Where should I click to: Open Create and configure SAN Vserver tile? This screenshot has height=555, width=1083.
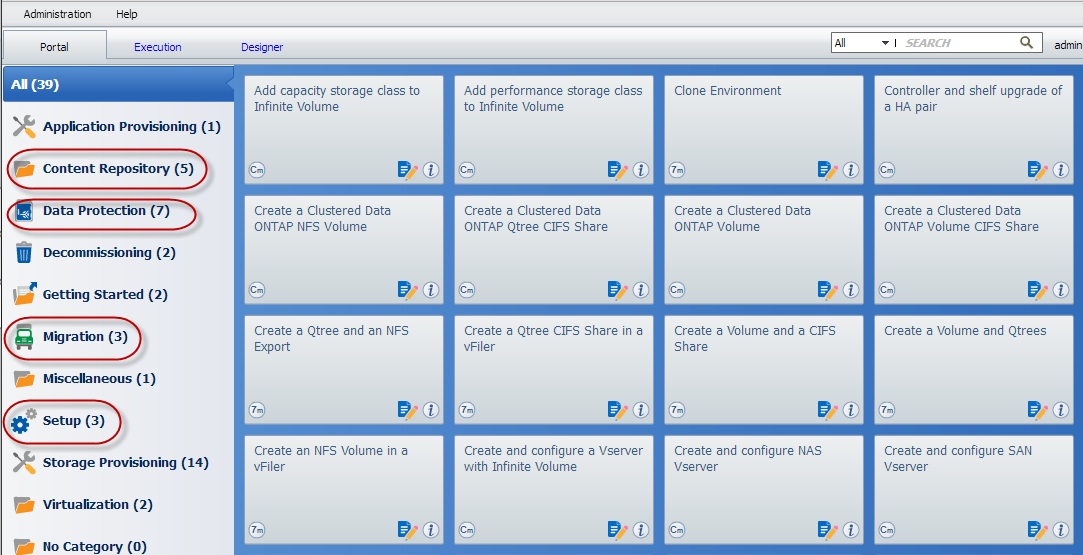[974, 490]
